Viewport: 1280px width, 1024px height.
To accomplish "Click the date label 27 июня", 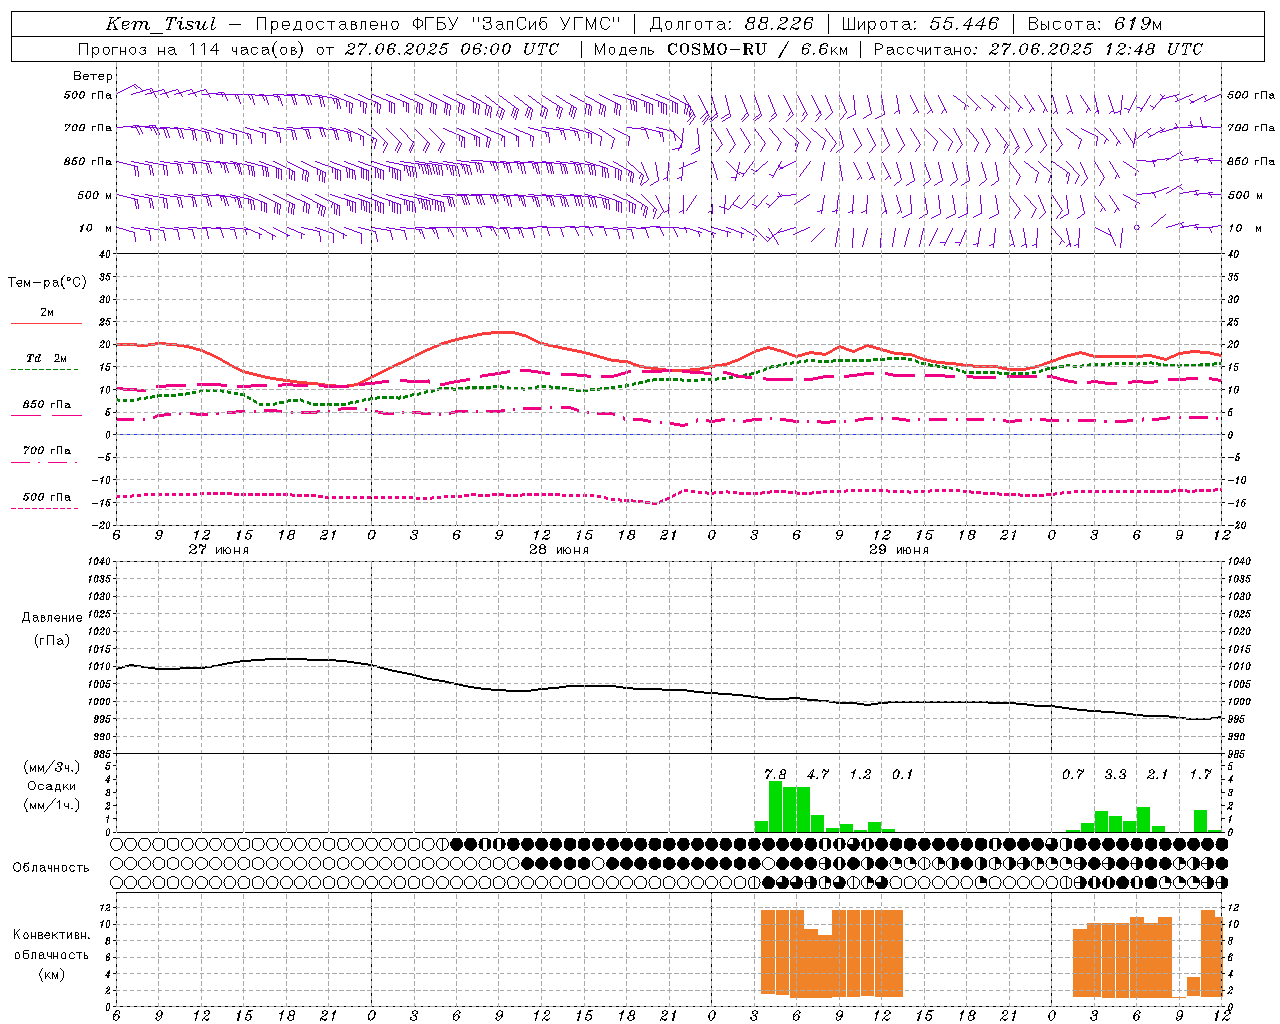I will [x=219, y=549].
